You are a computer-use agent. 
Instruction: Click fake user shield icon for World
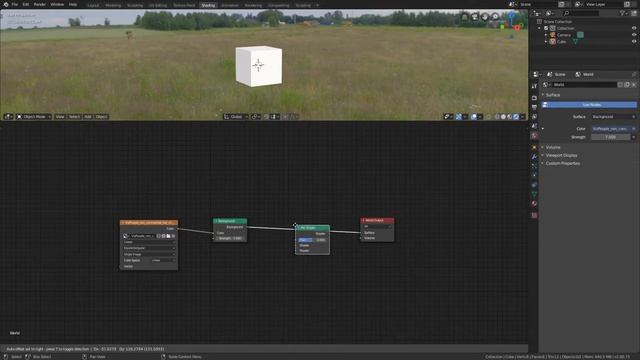(x=620, y=85)
